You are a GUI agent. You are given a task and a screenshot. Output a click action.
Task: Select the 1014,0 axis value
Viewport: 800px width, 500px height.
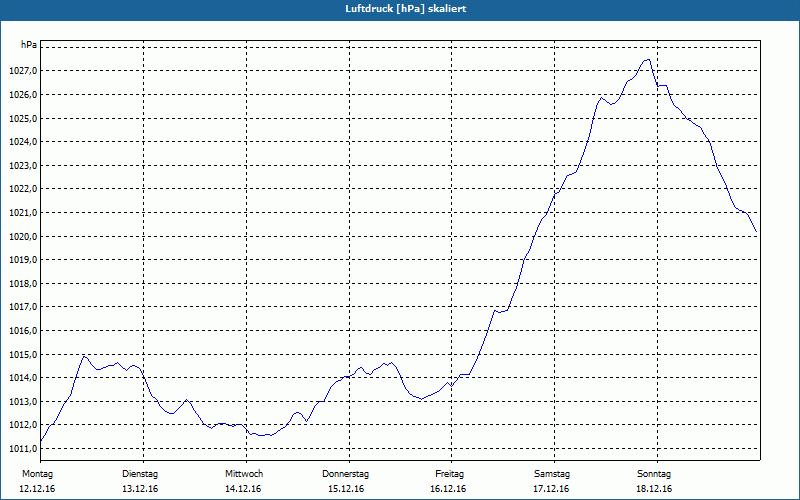pyautogui.click(x=23, y=378)
